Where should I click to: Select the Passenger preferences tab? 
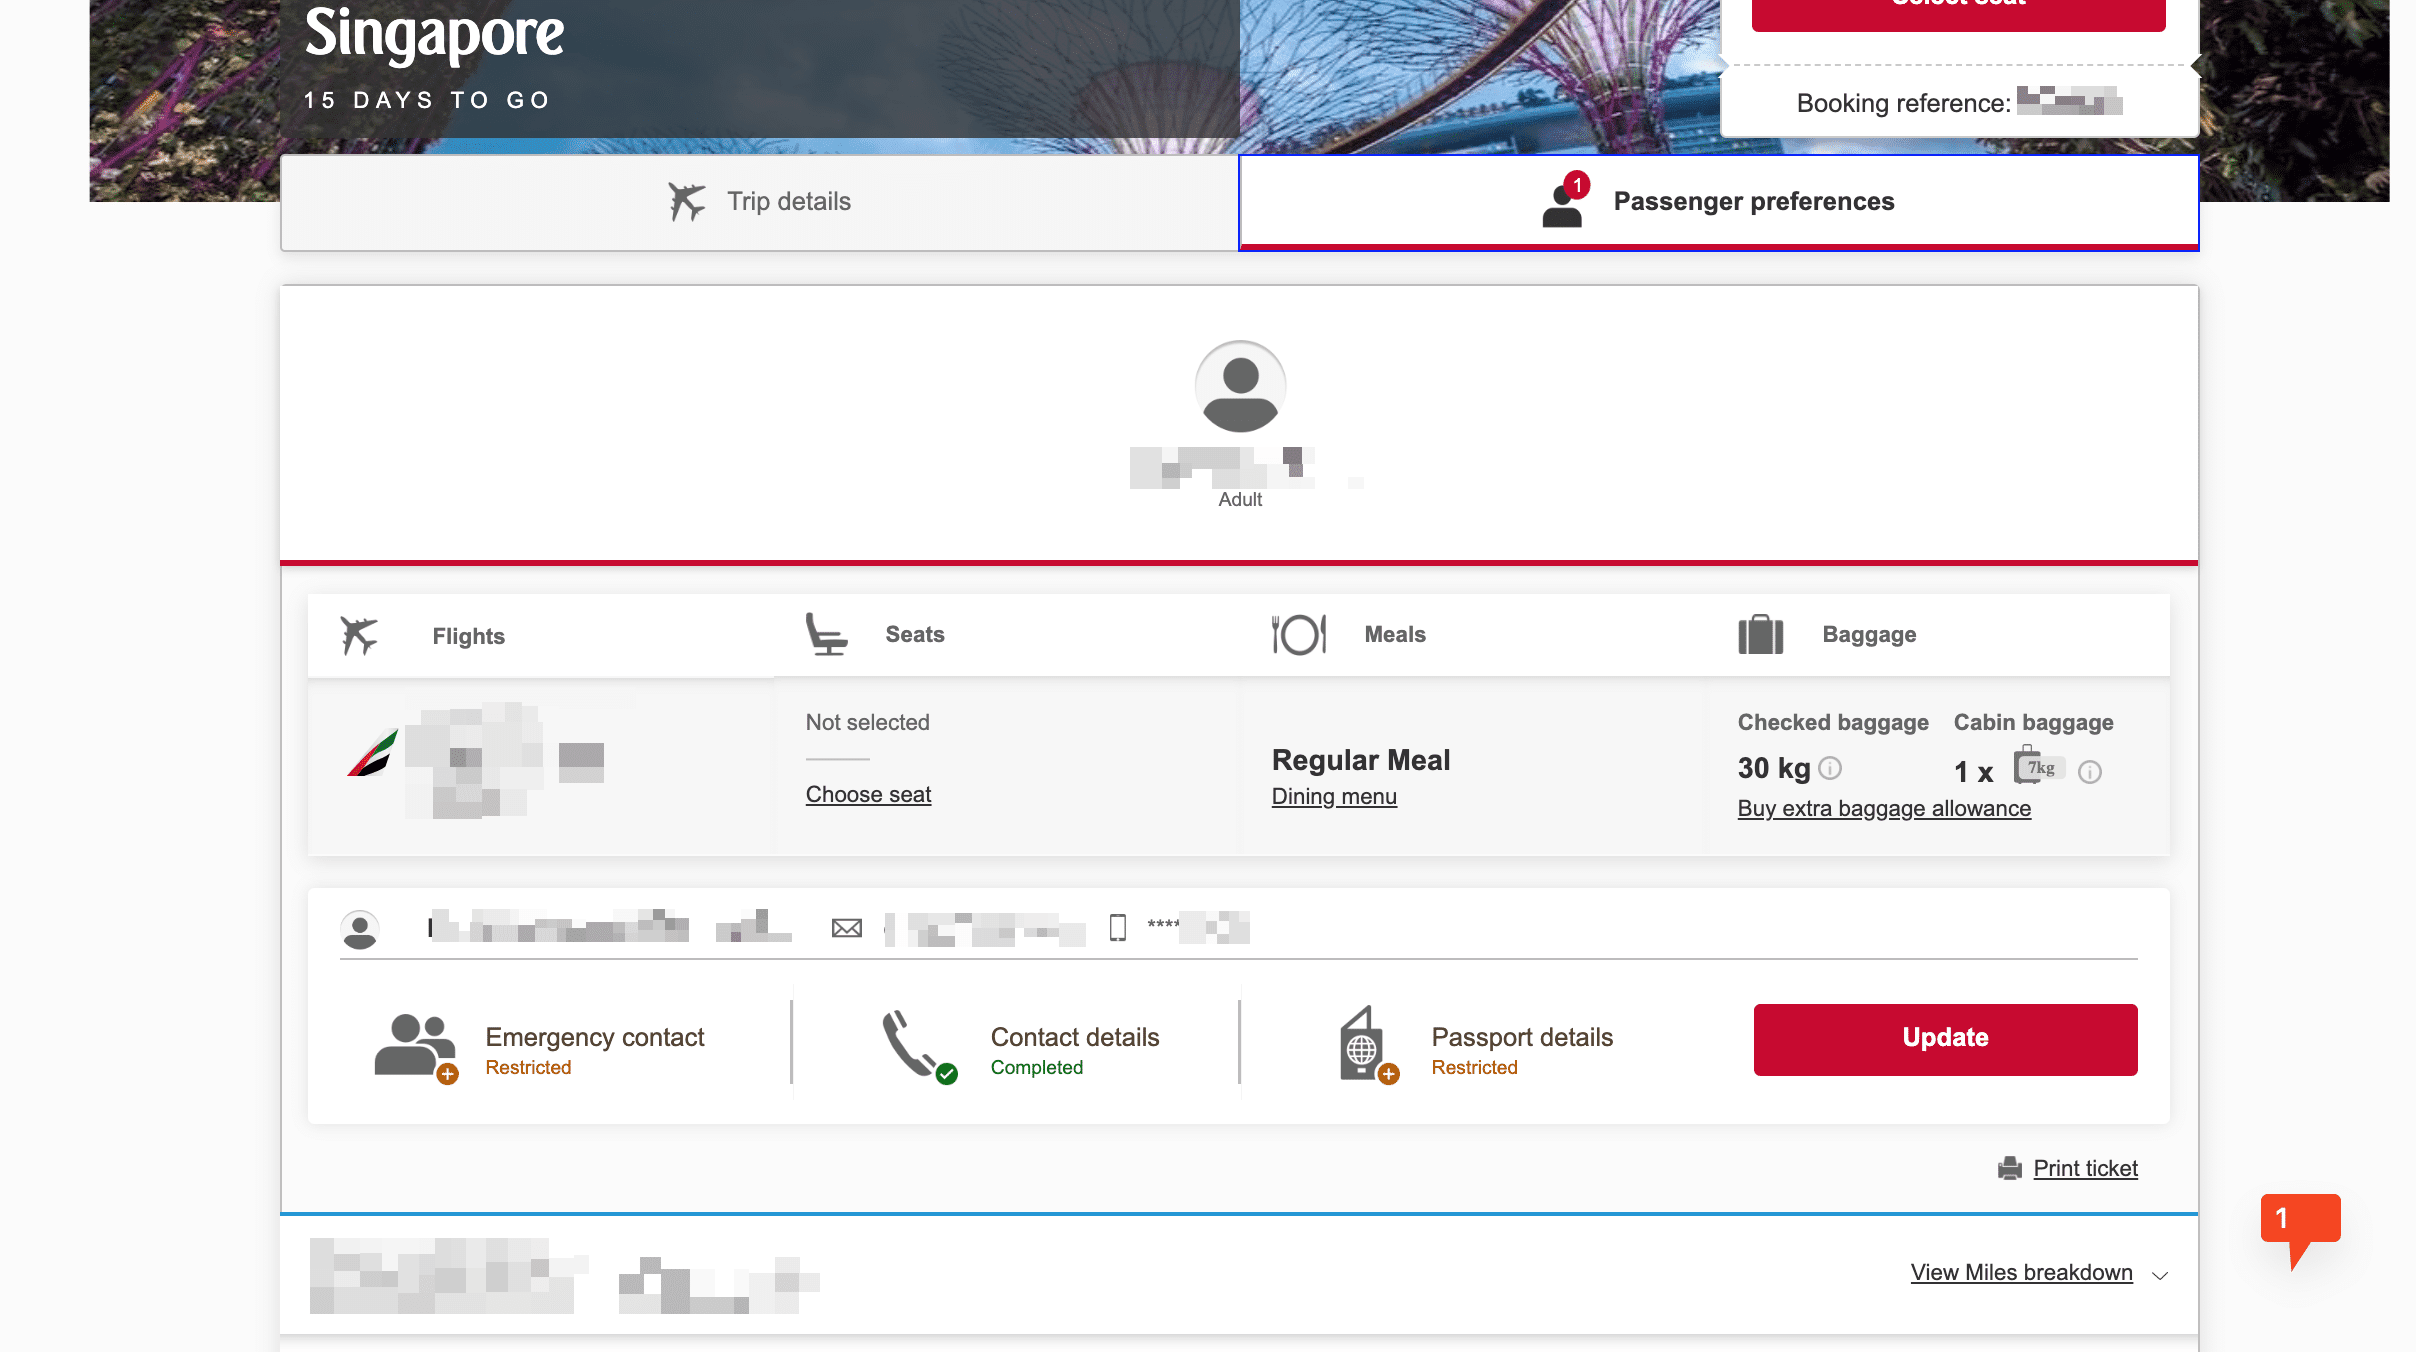[x=1719, y=202]
